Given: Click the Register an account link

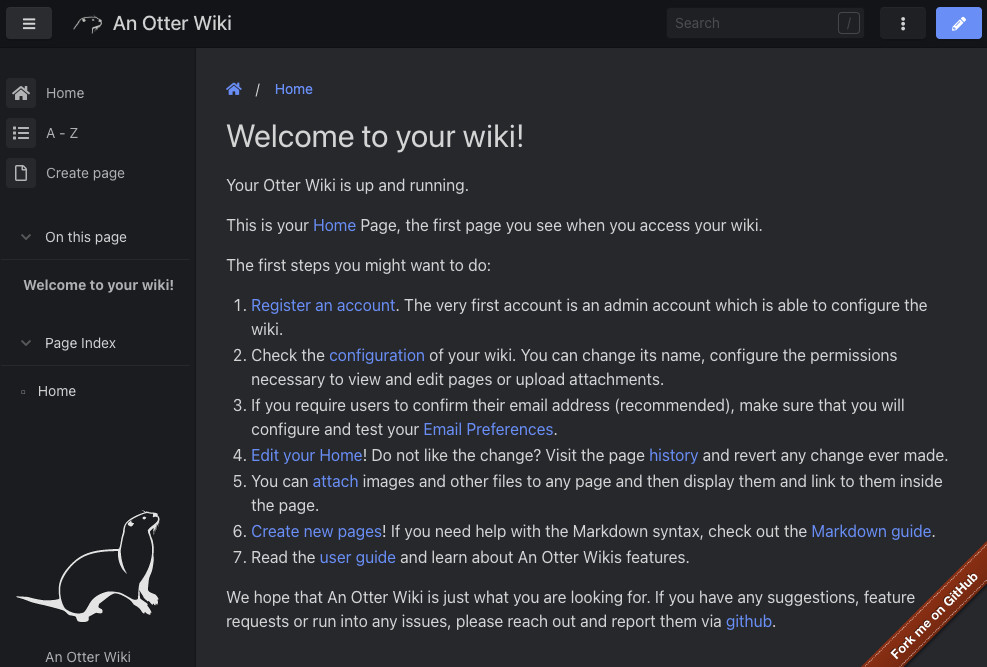Looking at the screenshot, I should click(x=323, y=305).
